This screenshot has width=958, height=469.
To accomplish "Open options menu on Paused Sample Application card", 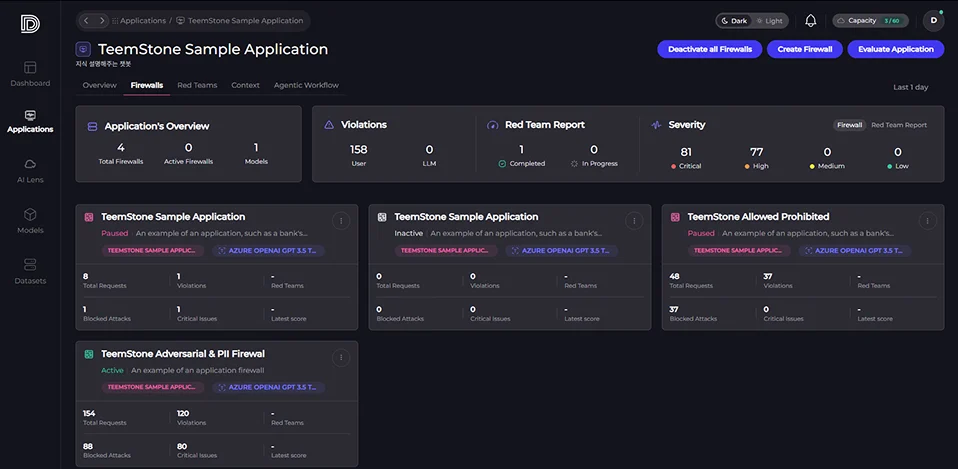I will coord(341,221).
